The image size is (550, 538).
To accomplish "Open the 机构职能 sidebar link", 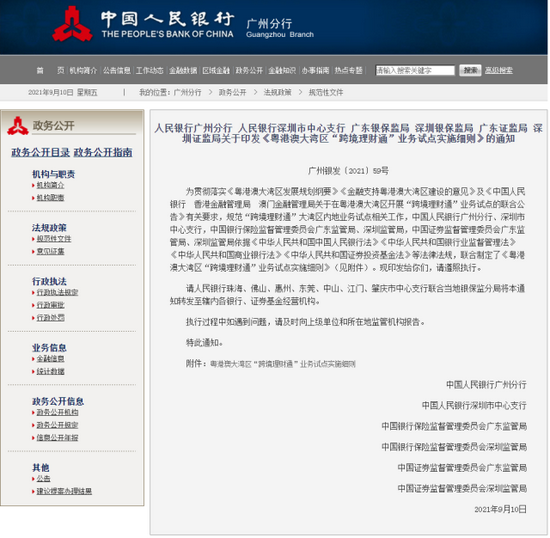I will [x=50, y=198].
